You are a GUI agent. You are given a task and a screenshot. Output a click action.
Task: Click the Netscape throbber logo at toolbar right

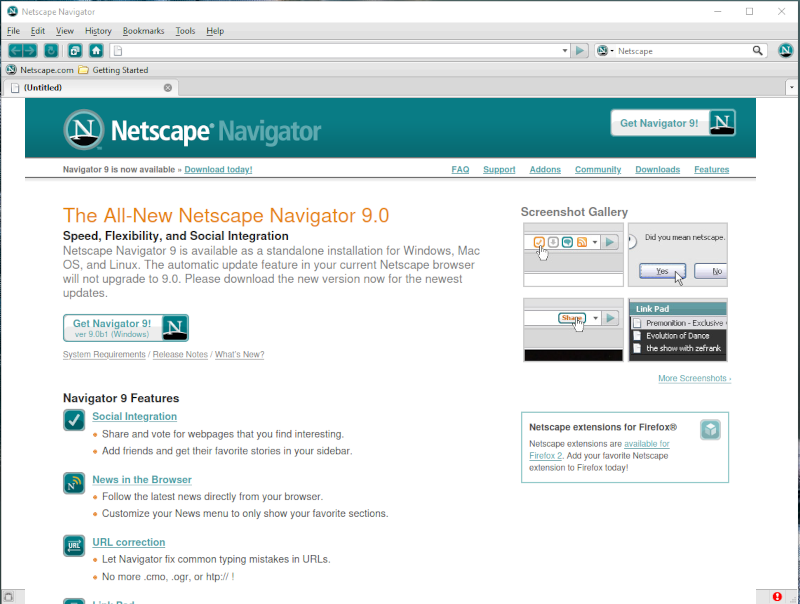785,50
